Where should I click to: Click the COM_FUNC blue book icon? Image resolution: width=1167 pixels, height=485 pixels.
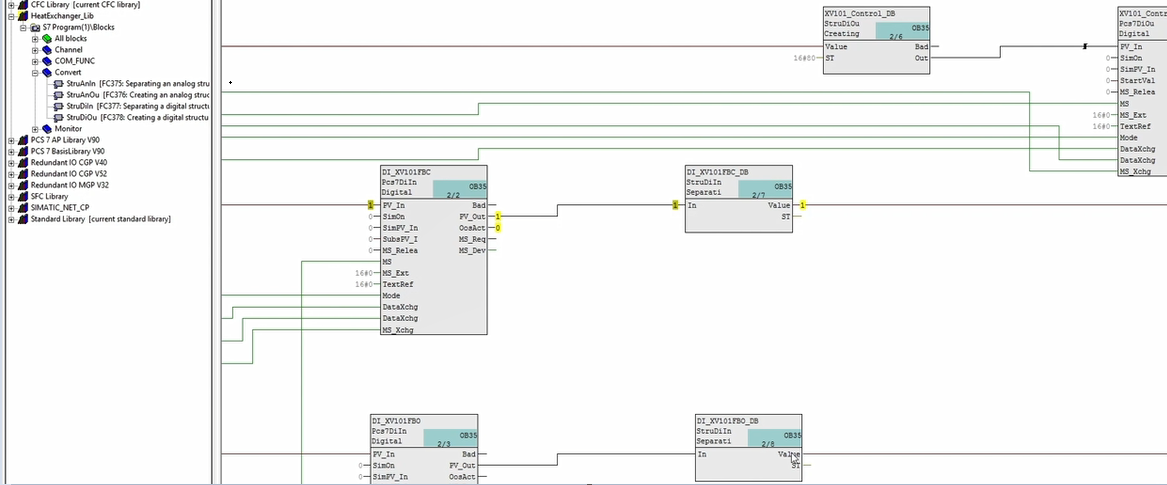[47, 61]
